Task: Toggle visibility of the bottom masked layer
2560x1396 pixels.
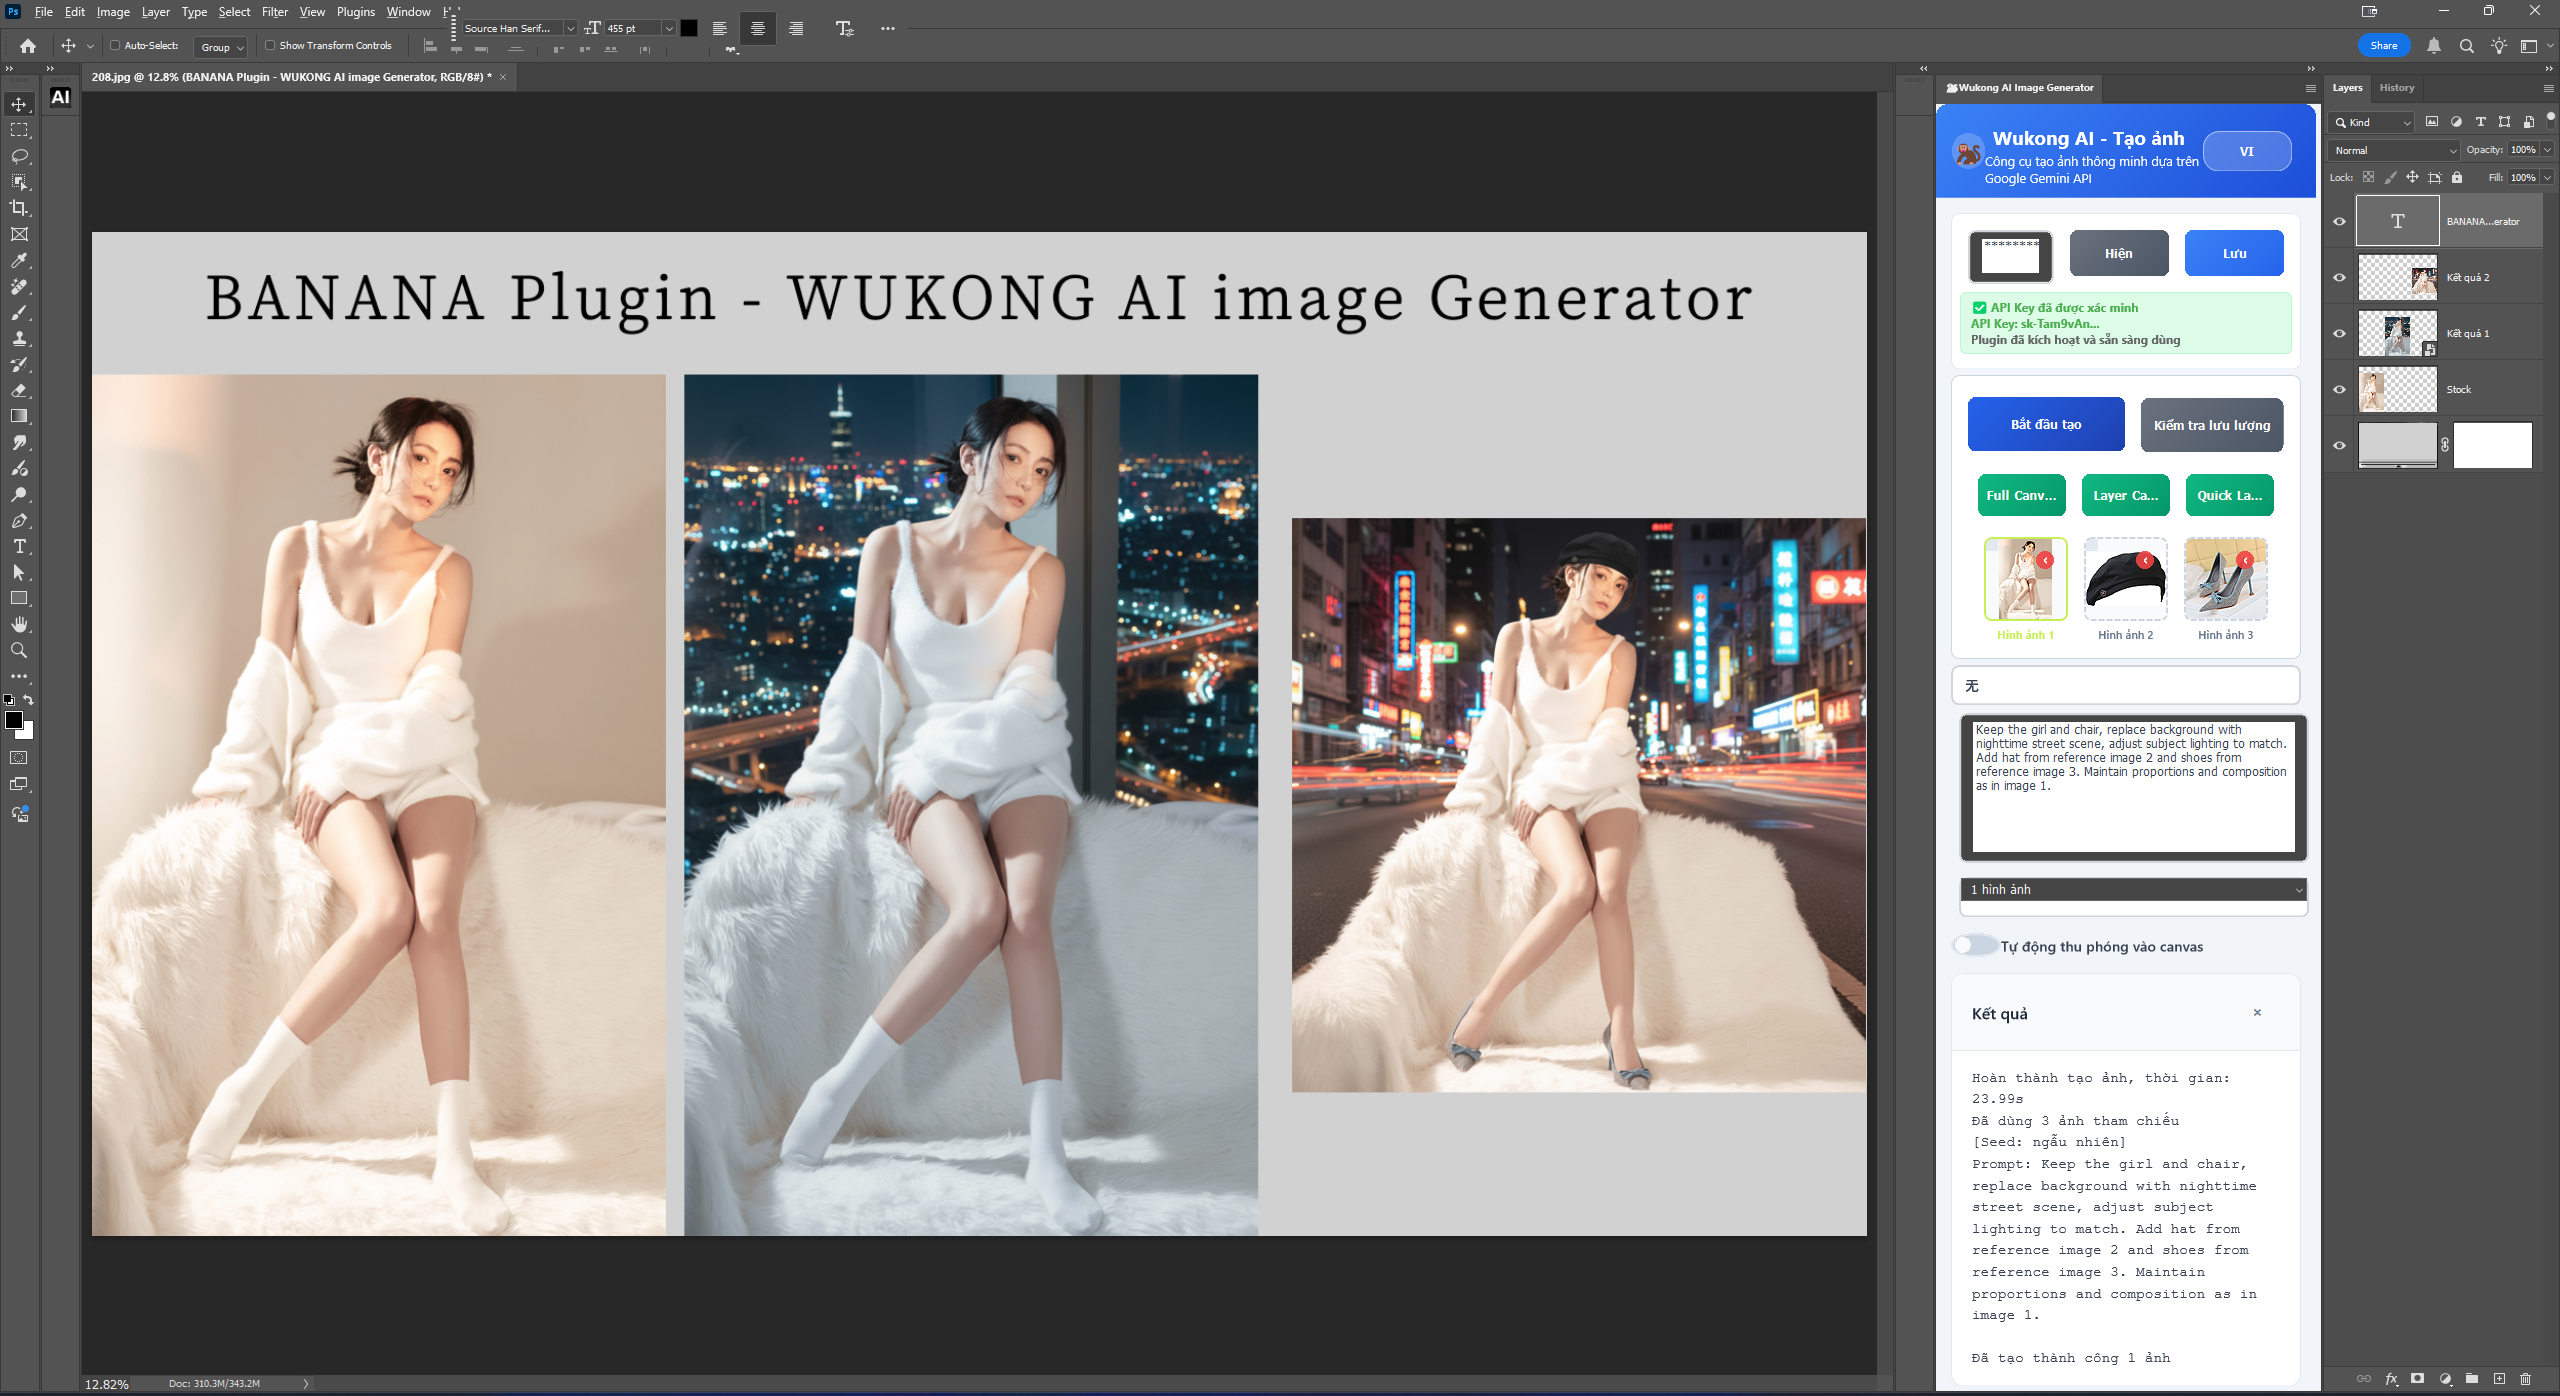Action: [x=2339, y=446]
